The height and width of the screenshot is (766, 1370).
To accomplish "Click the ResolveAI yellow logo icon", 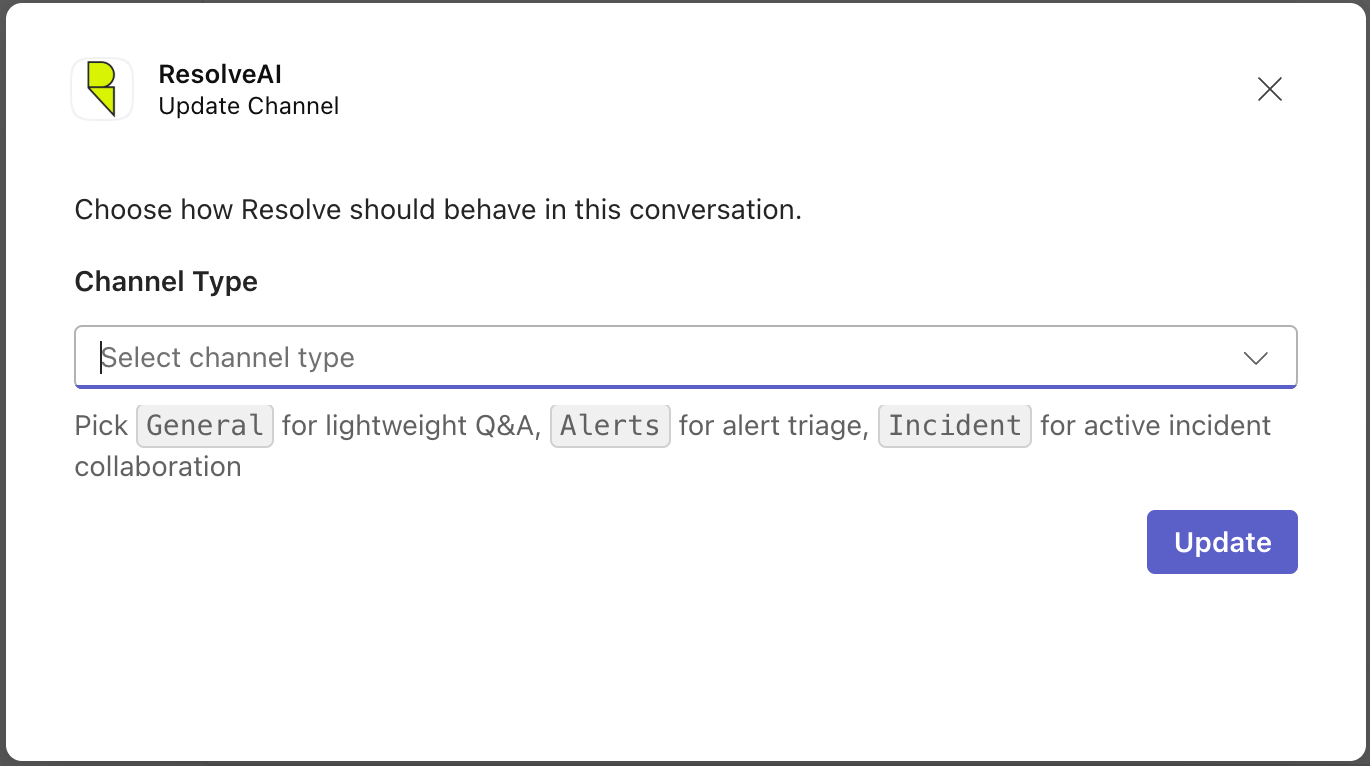I will click(x=102, y=89).
